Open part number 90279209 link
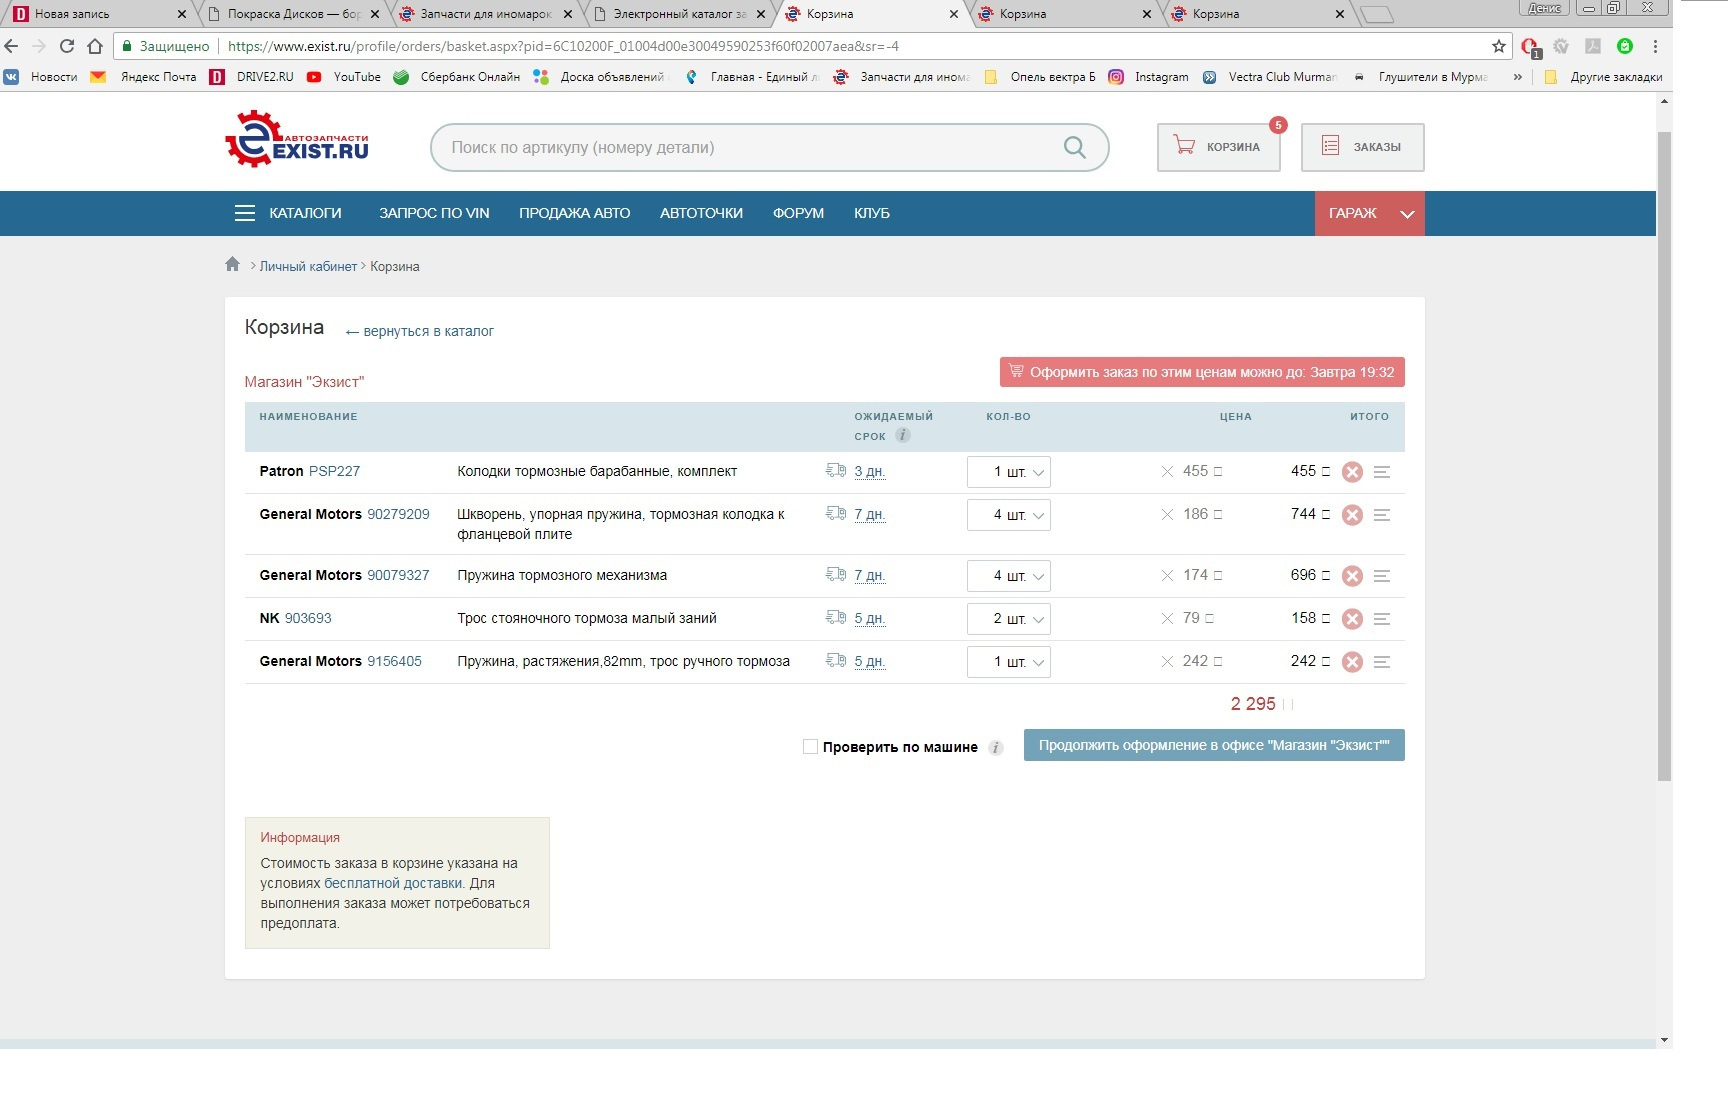The width and height of the screenshot is (1728, 1104). (x=398, y=514)
